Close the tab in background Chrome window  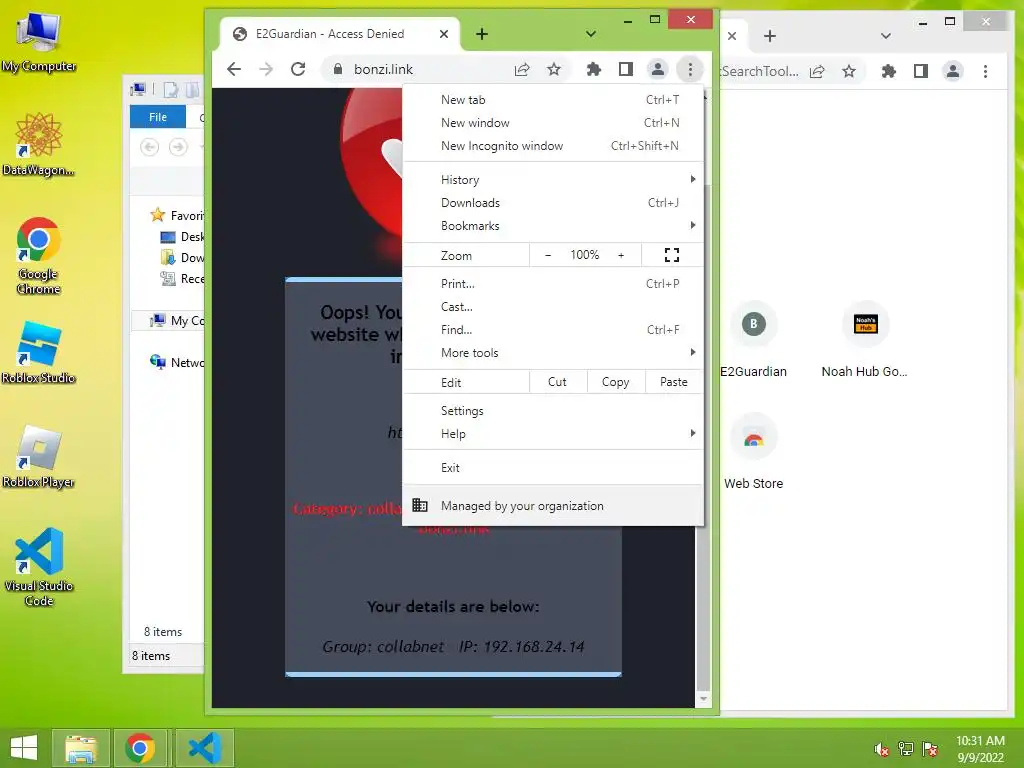(x=732, y=36)
